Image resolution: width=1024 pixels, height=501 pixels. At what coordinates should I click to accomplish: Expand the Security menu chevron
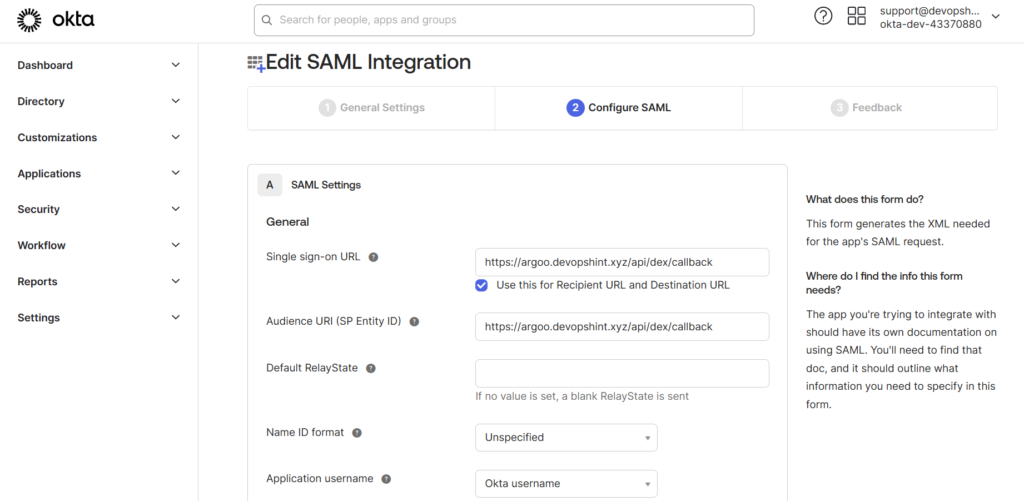(175, 209)
